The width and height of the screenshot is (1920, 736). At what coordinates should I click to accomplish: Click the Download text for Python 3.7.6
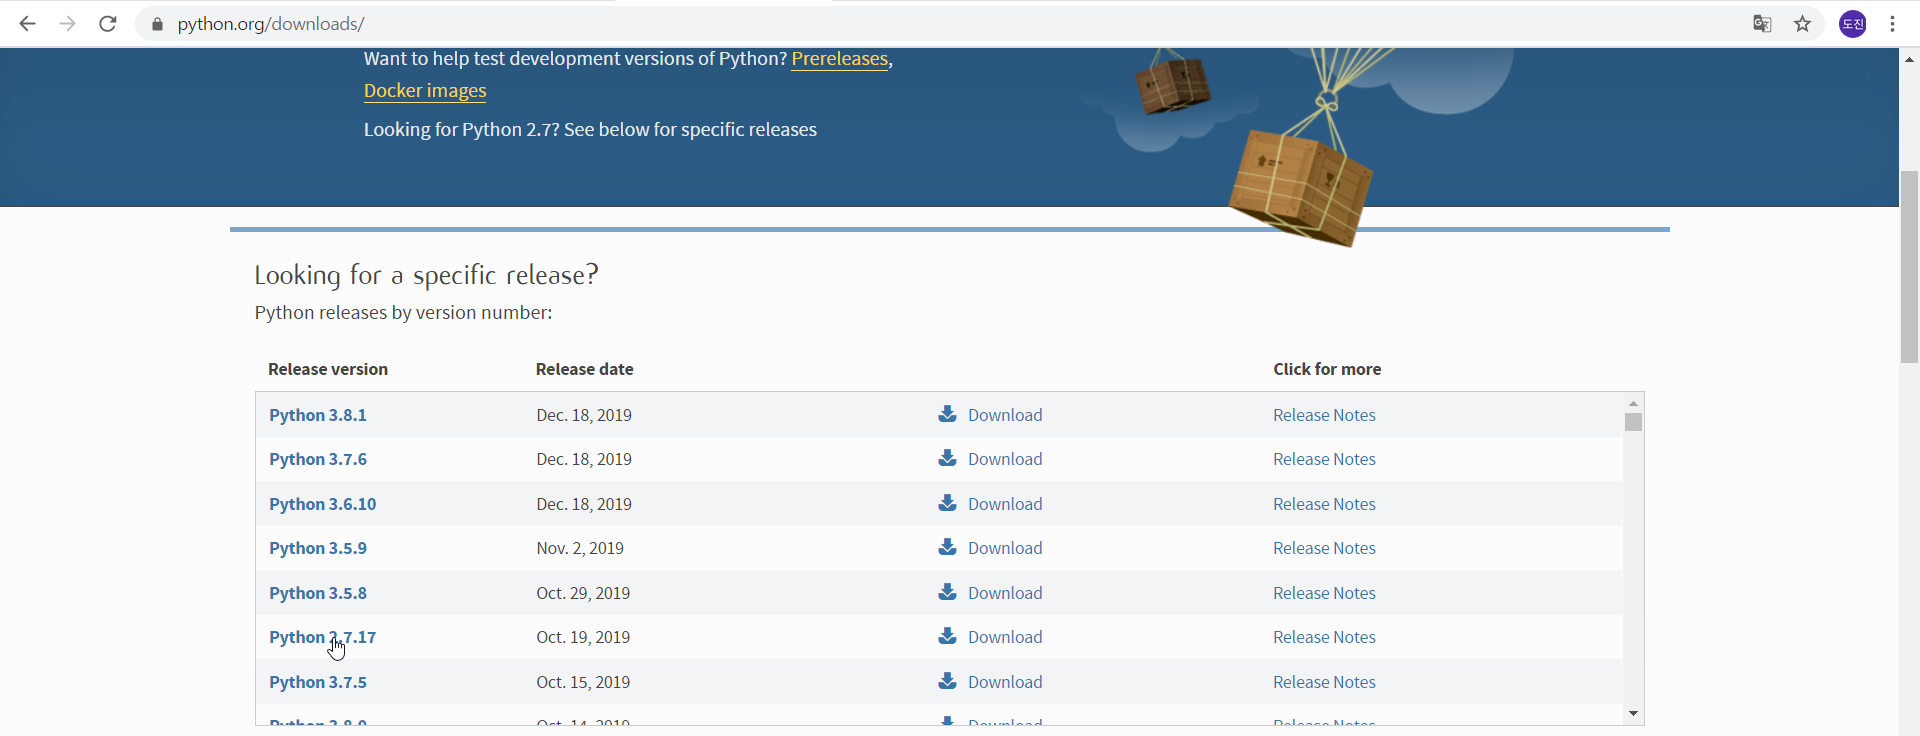[1005, 459]
